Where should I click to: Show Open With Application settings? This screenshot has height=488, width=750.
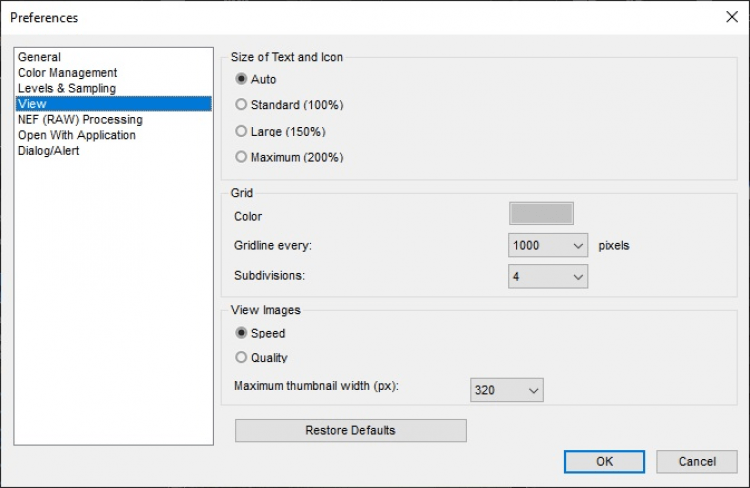(77, 135)
